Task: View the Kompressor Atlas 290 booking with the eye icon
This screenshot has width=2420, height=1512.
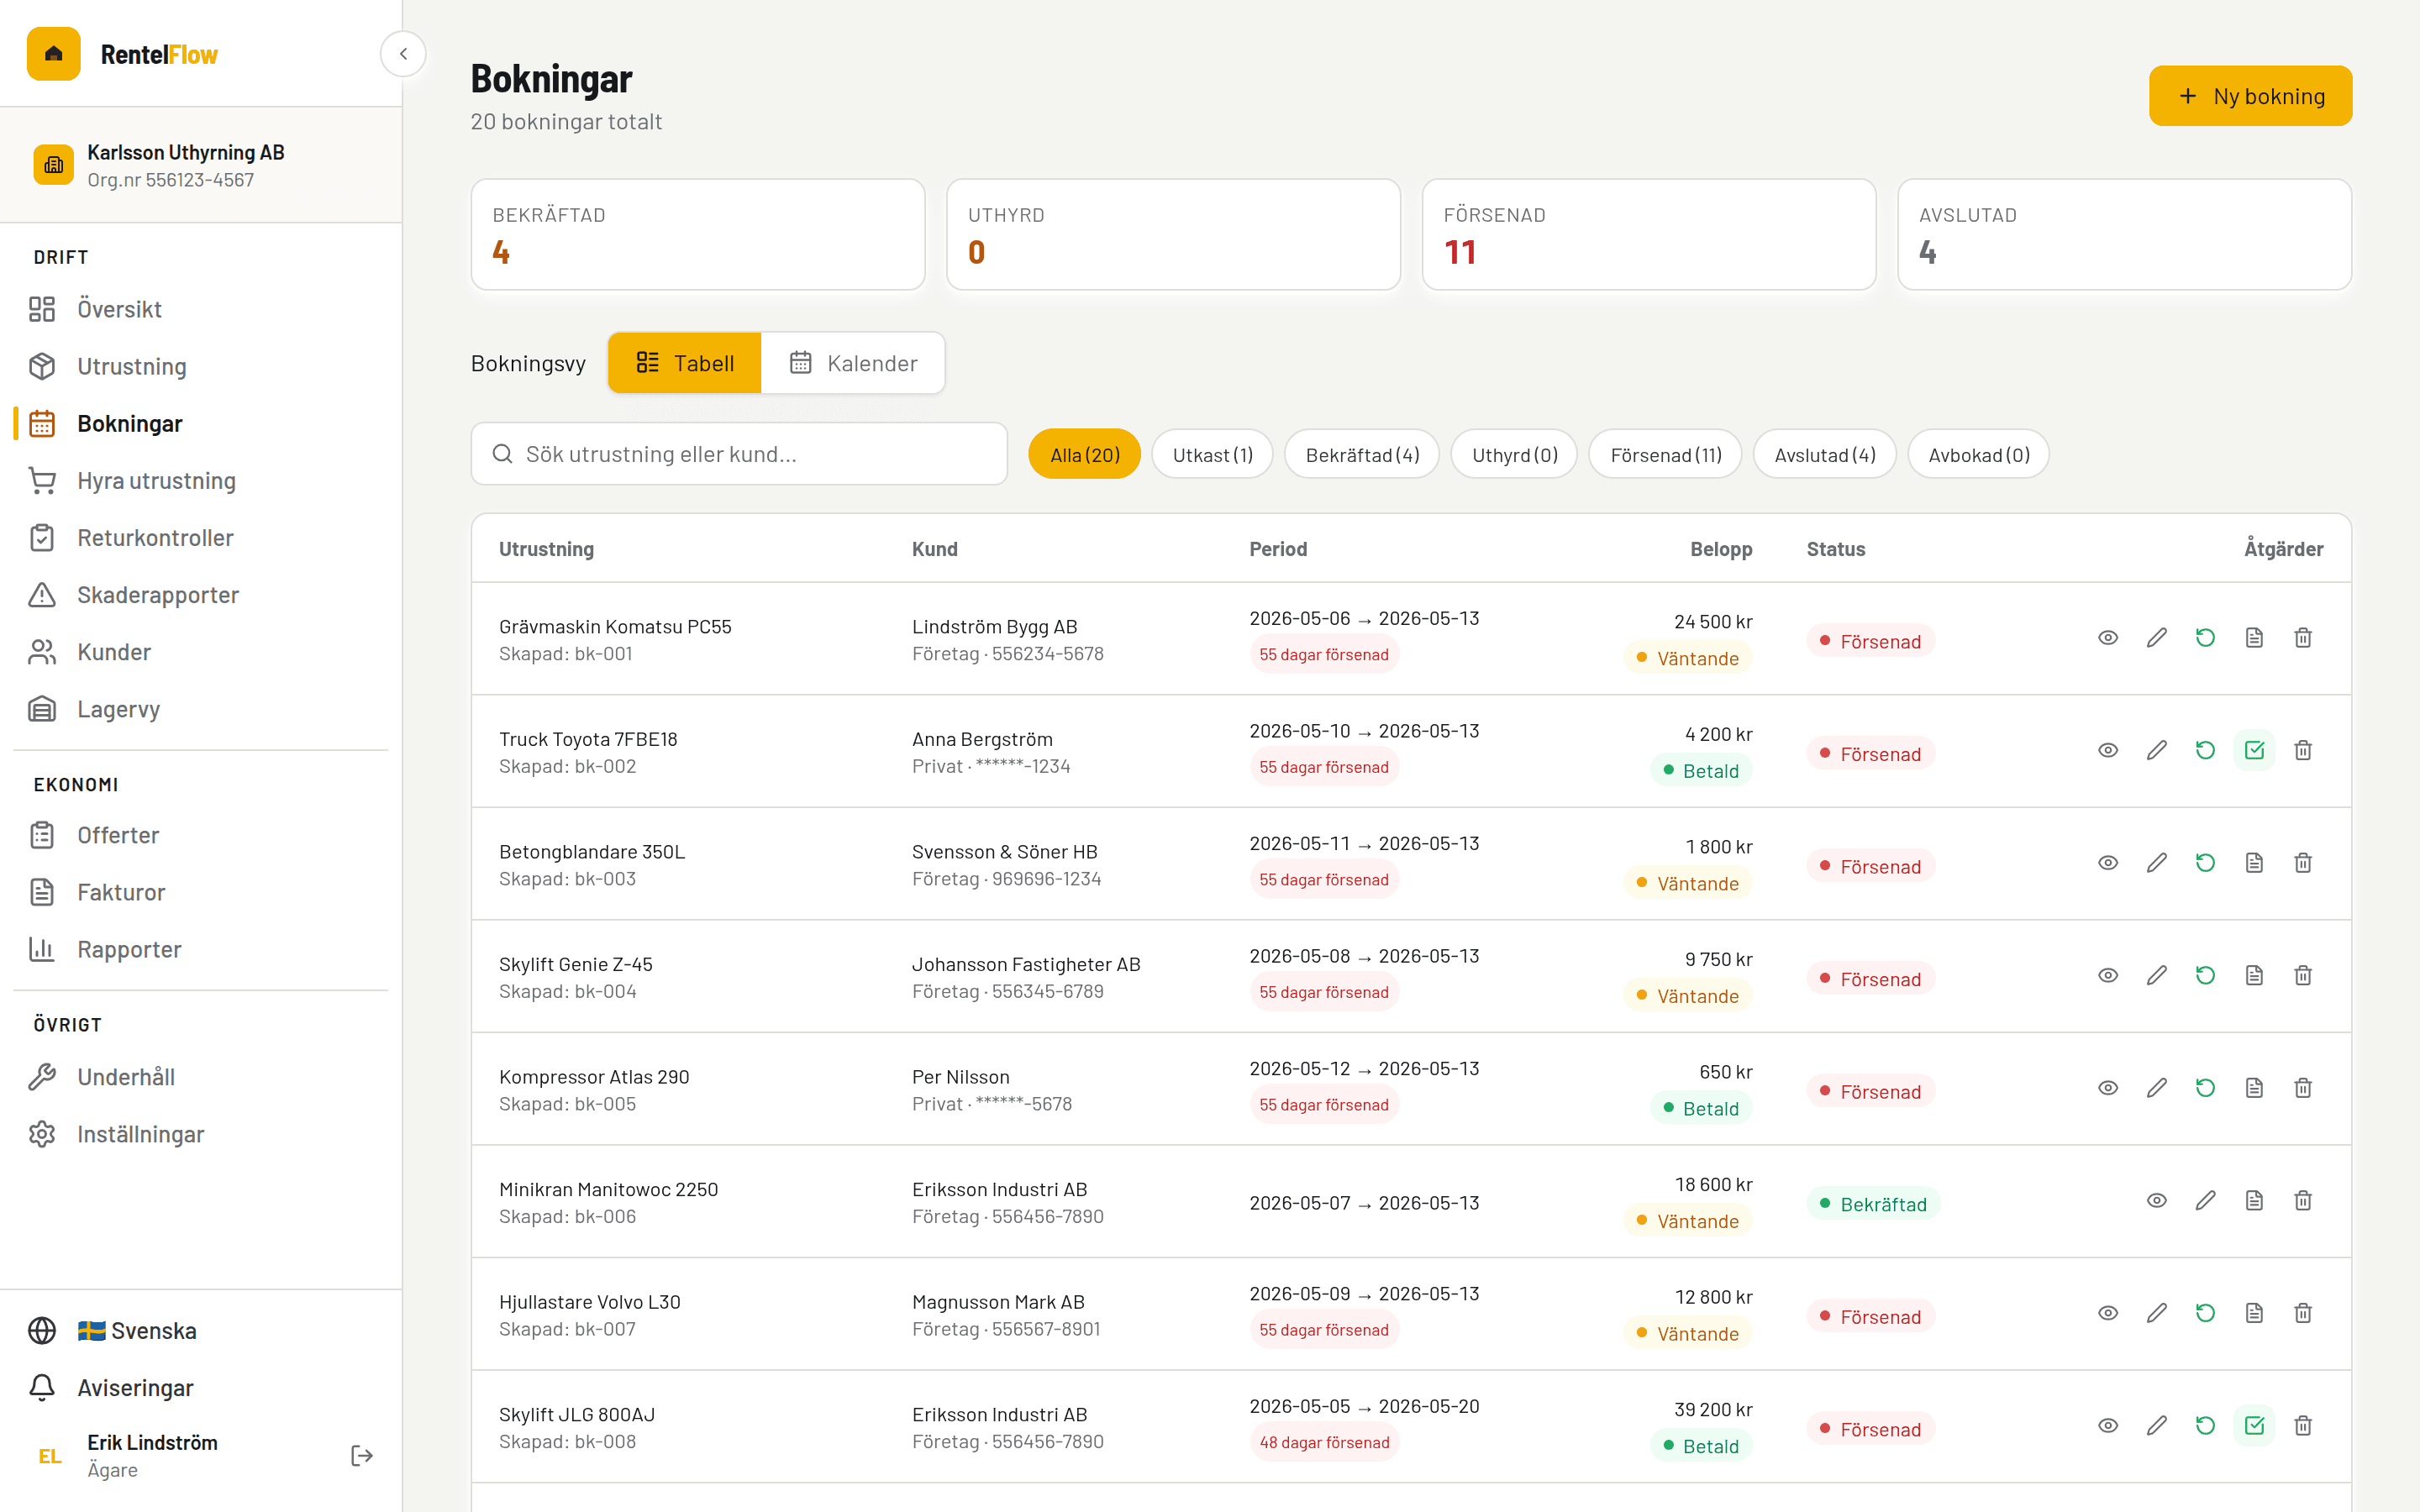Action: point(2108,1088)
